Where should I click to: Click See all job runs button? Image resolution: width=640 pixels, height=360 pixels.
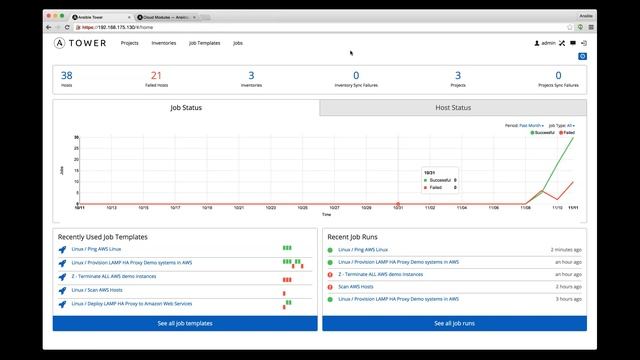[x=454, y=323]
